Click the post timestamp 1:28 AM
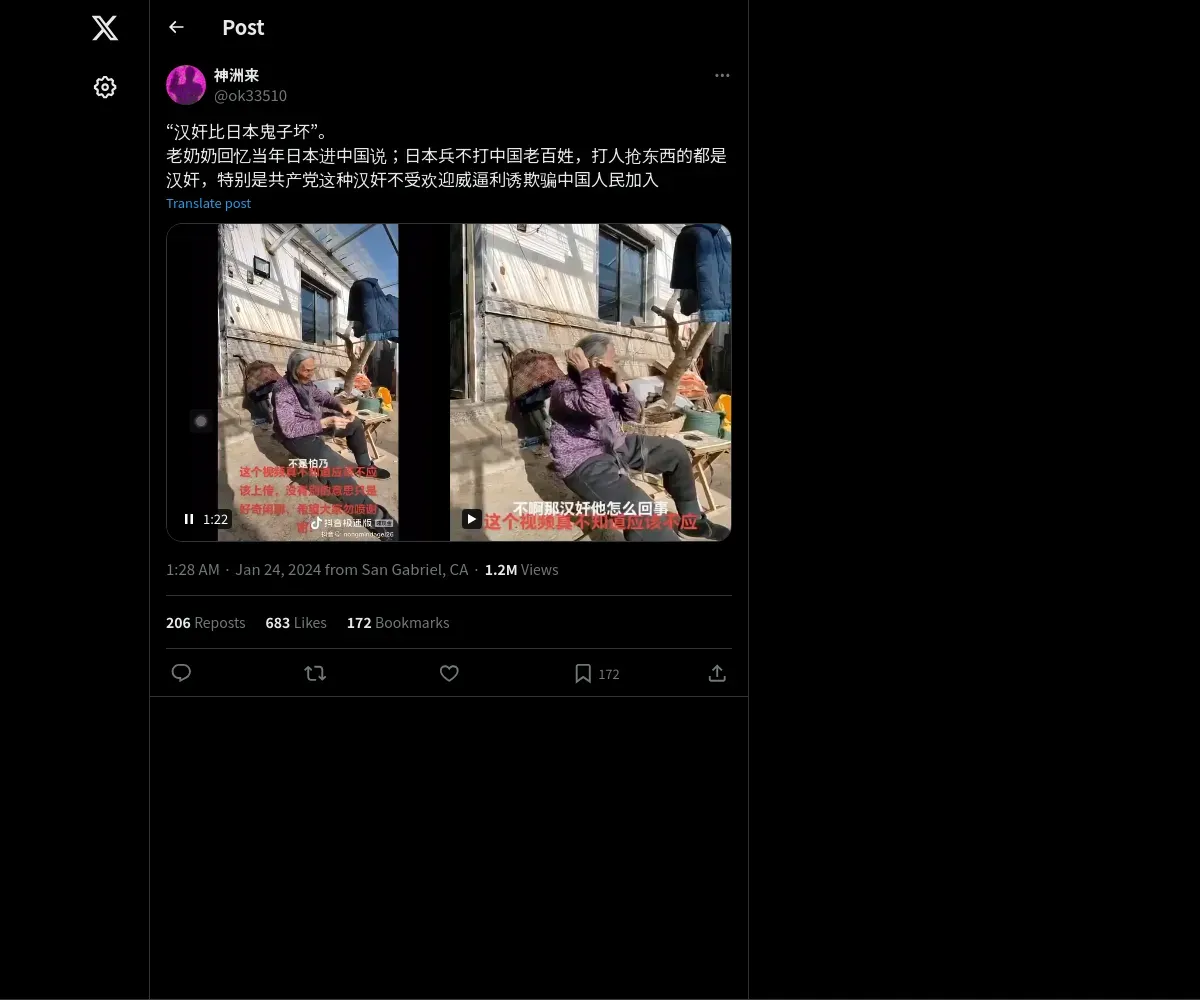 [x=193, y=569]
